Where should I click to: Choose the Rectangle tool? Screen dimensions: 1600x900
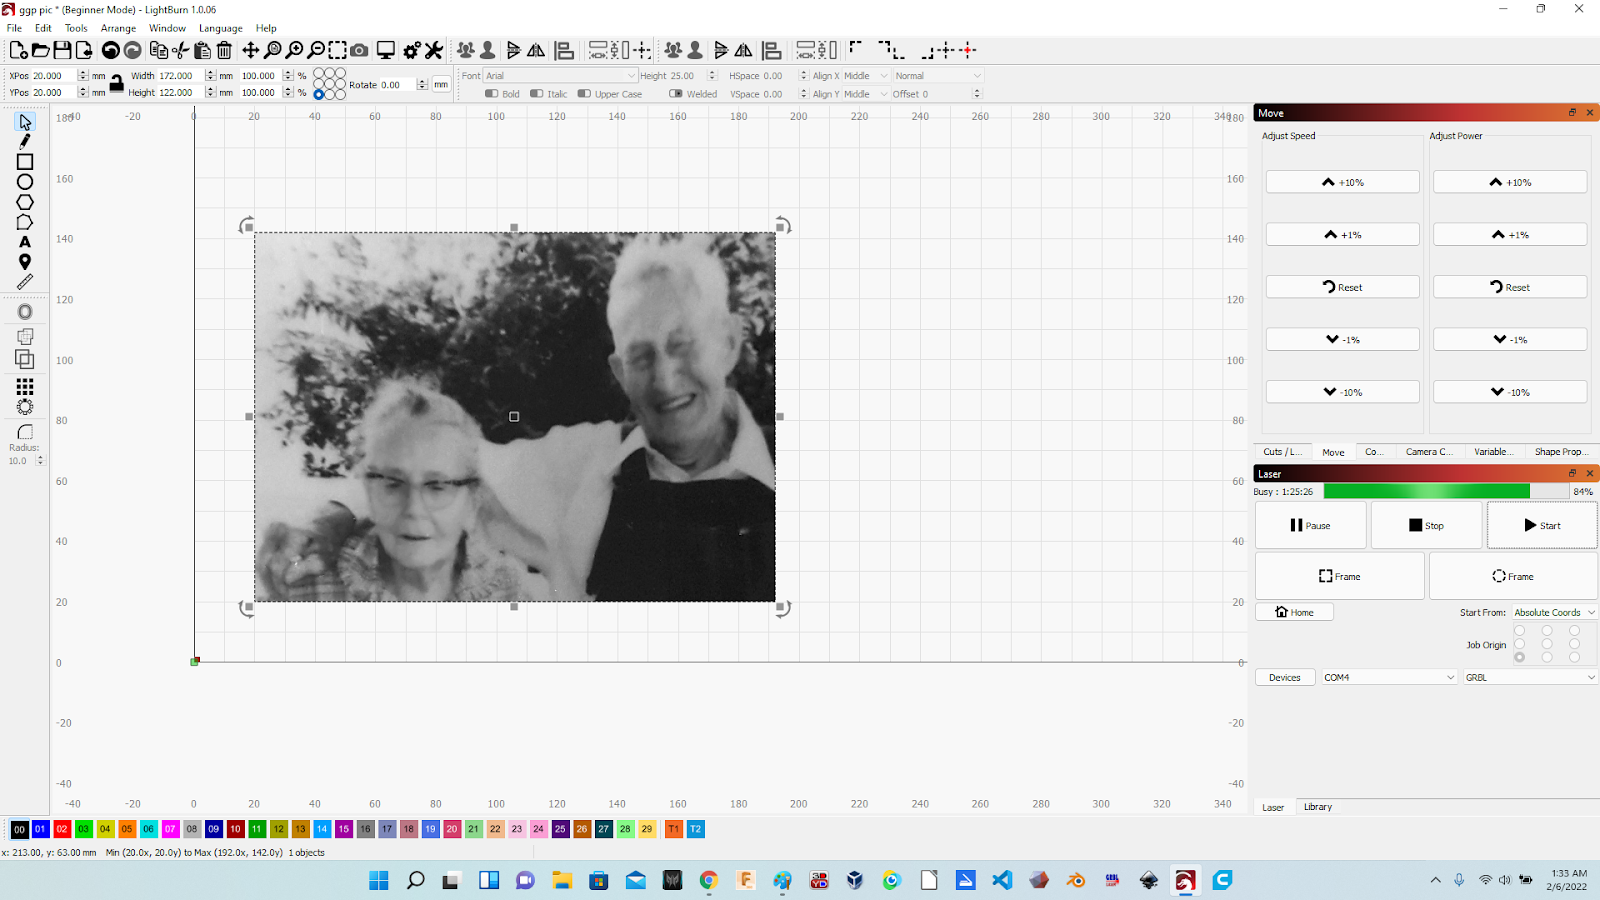[x=25, y=162]
